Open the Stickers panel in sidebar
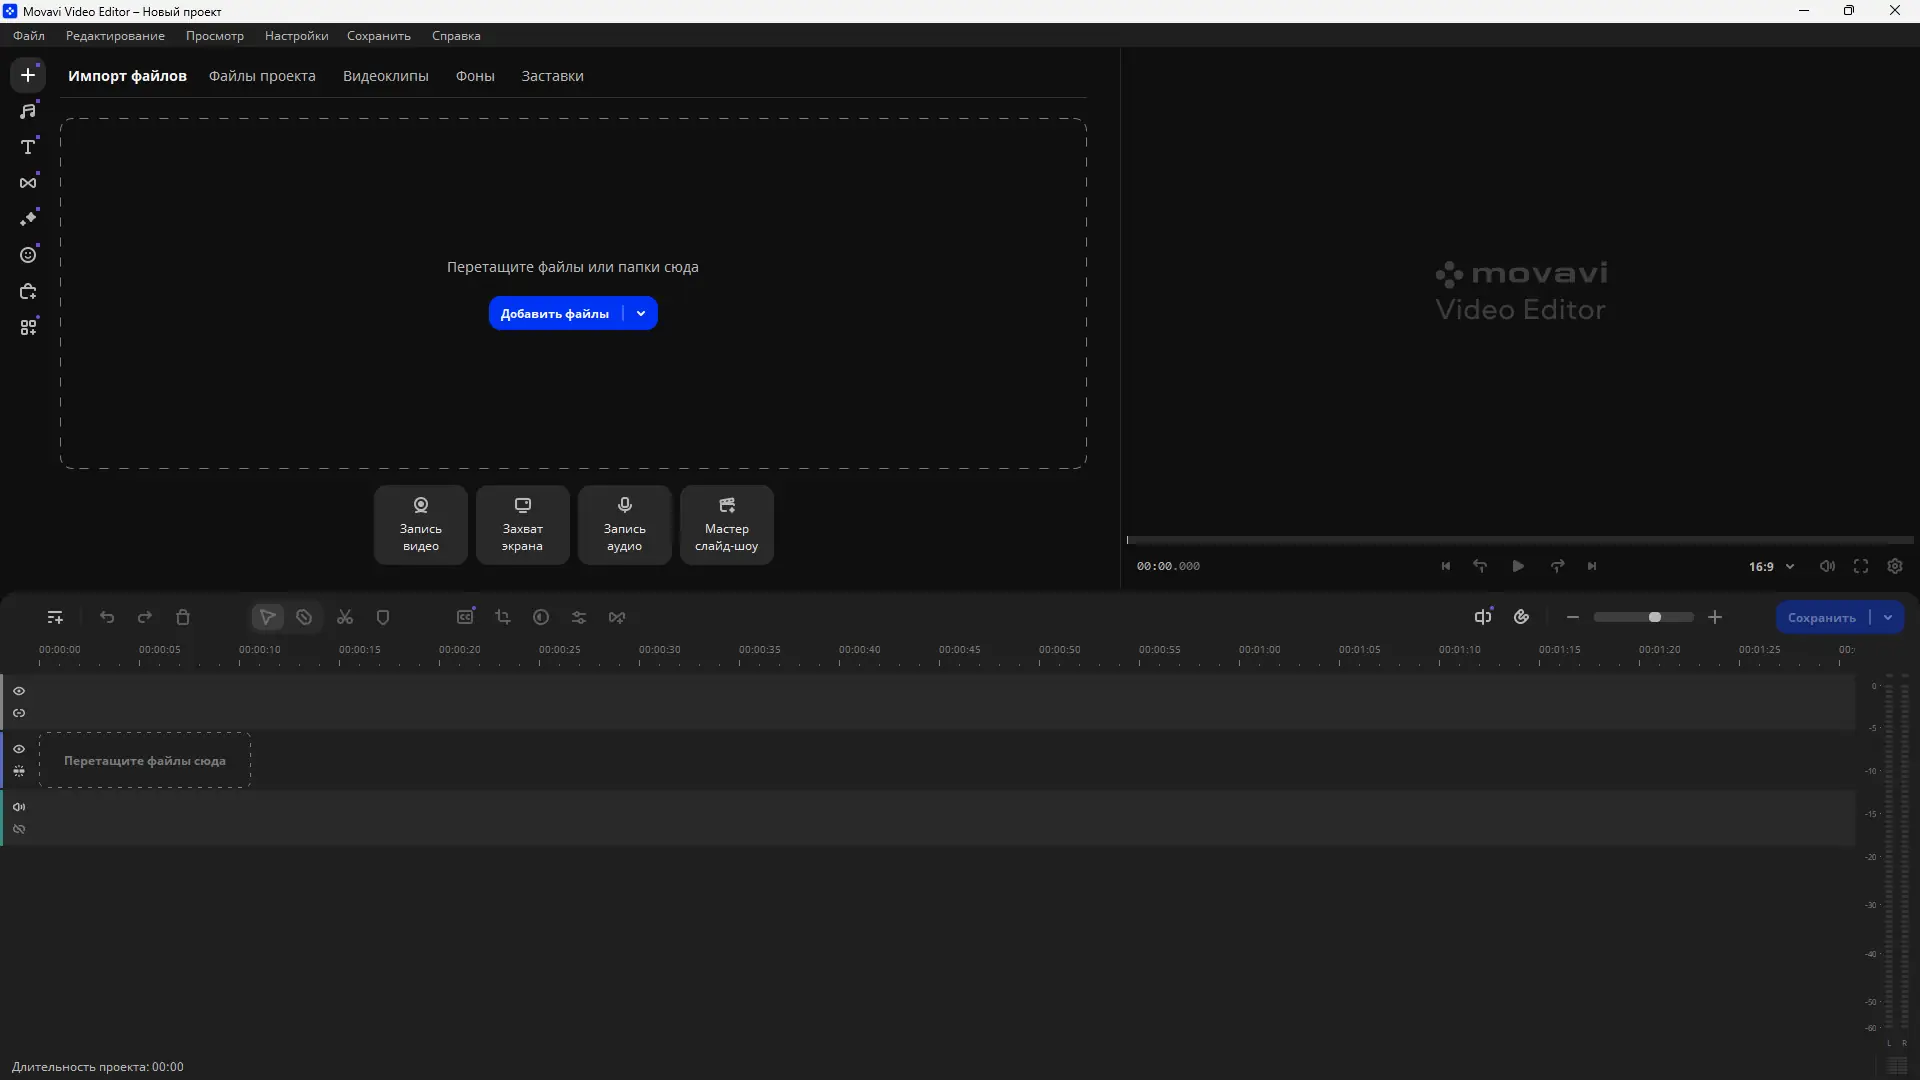This screenshot has width=1920, height=1080. (28, 255)
